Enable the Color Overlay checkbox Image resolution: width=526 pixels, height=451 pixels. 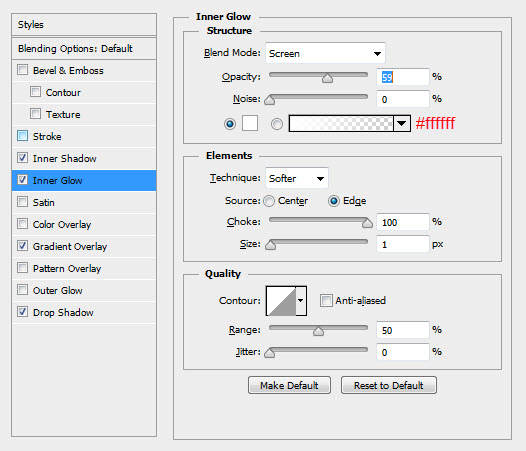pyautogui.click(x=22, y=224)
